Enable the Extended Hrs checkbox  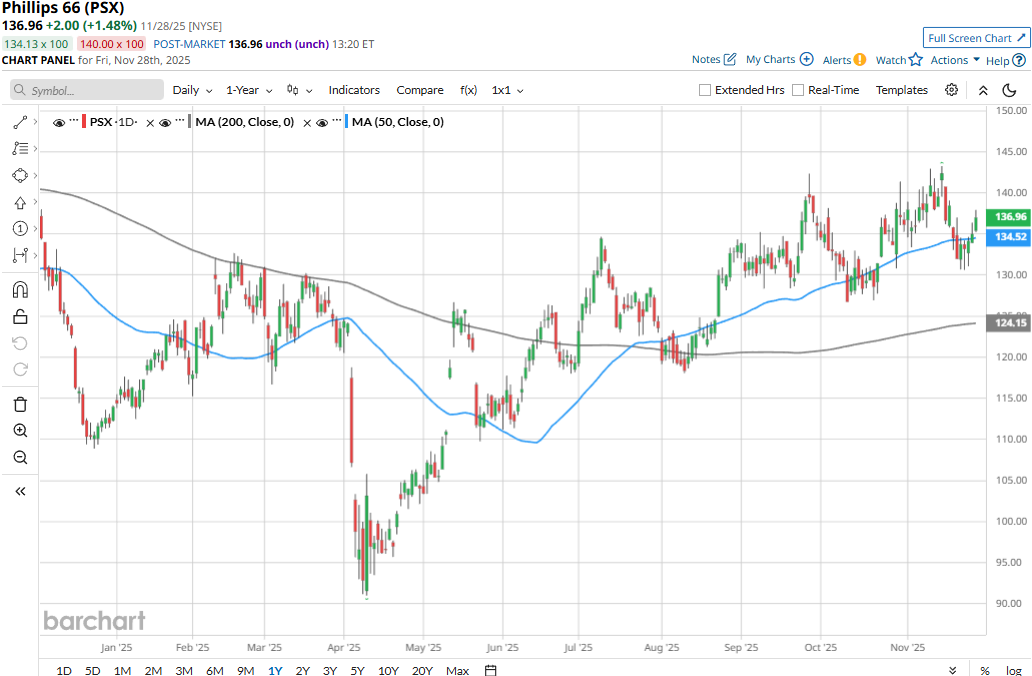coord(705,90)
